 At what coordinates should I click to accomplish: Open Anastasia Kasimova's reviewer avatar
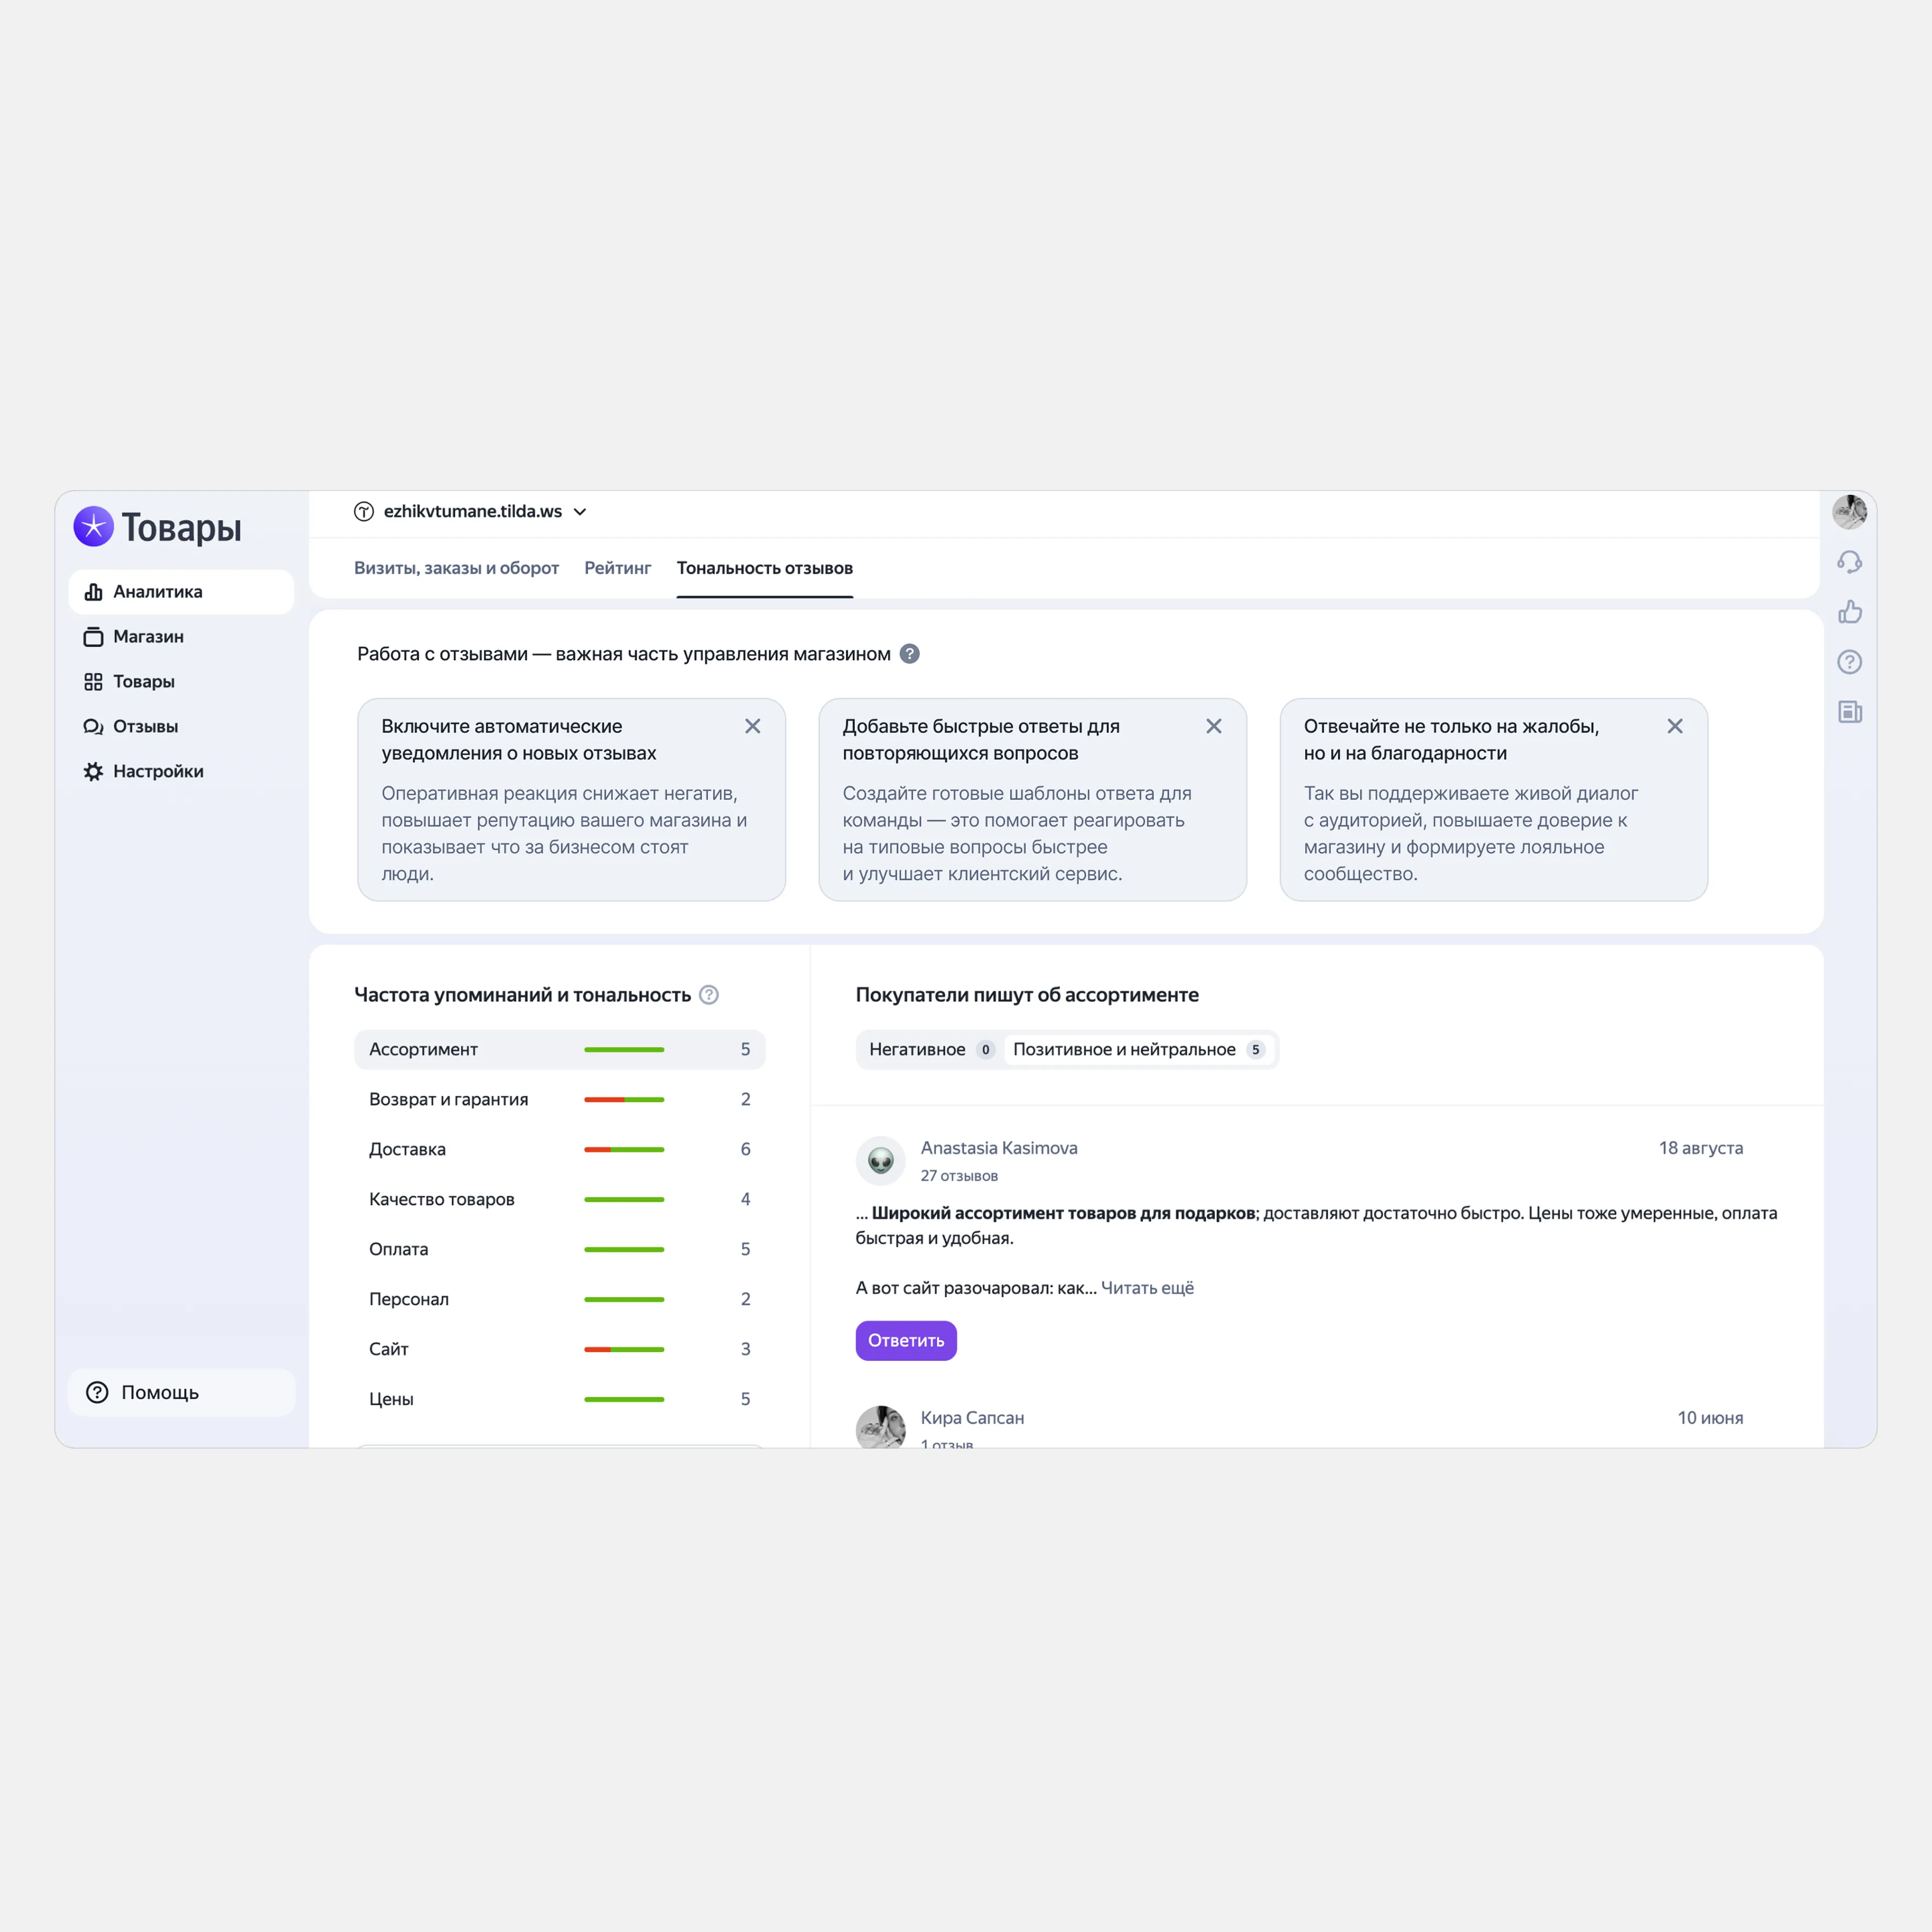click(x=880, y=1160)
